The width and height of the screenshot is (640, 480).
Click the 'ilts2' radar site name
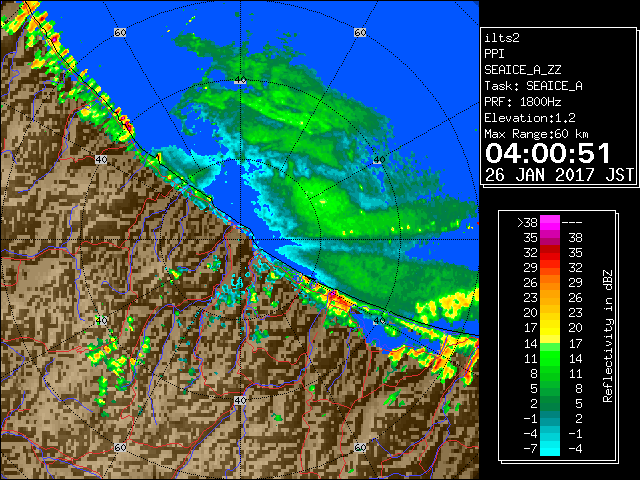click(502, 38)
